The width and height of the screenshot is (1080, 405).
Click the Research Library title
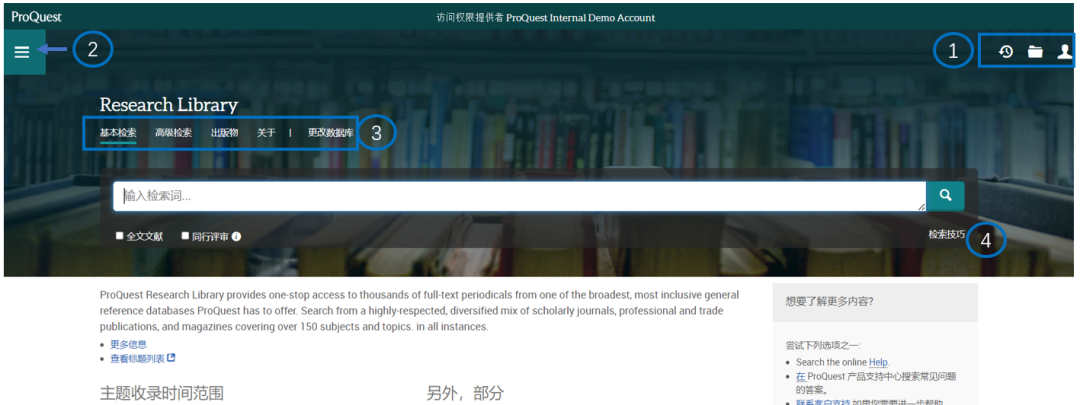(x=169, y=105)
